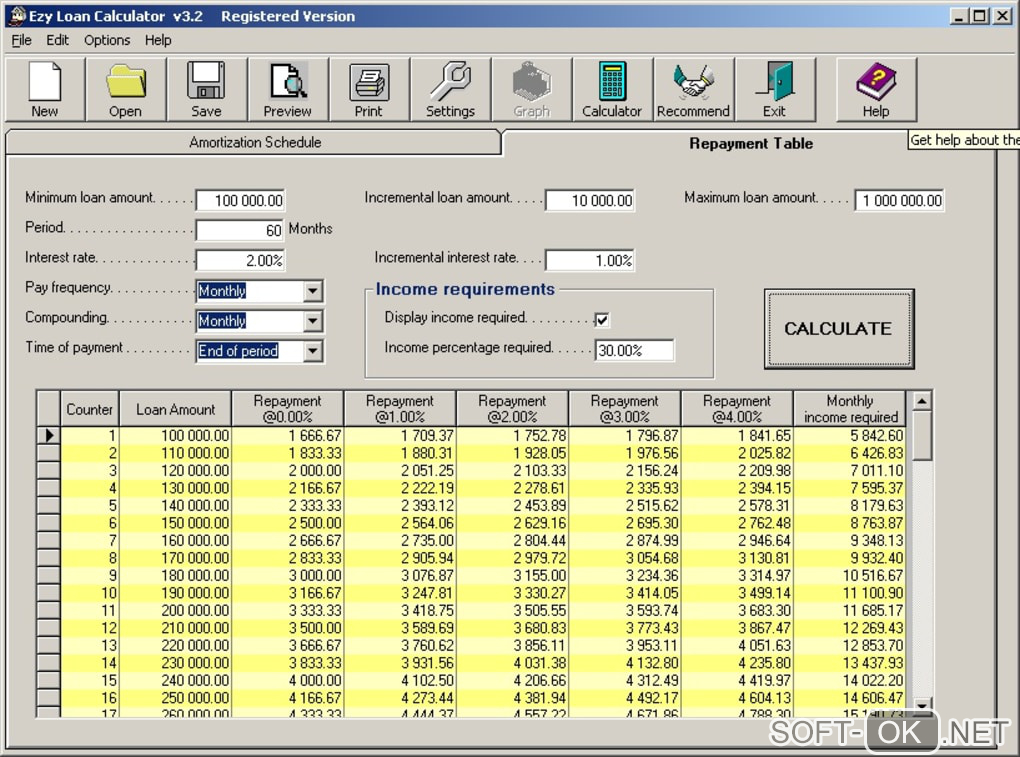
Task: Click the greyed Graph toolbar icon
Action: 531,89
